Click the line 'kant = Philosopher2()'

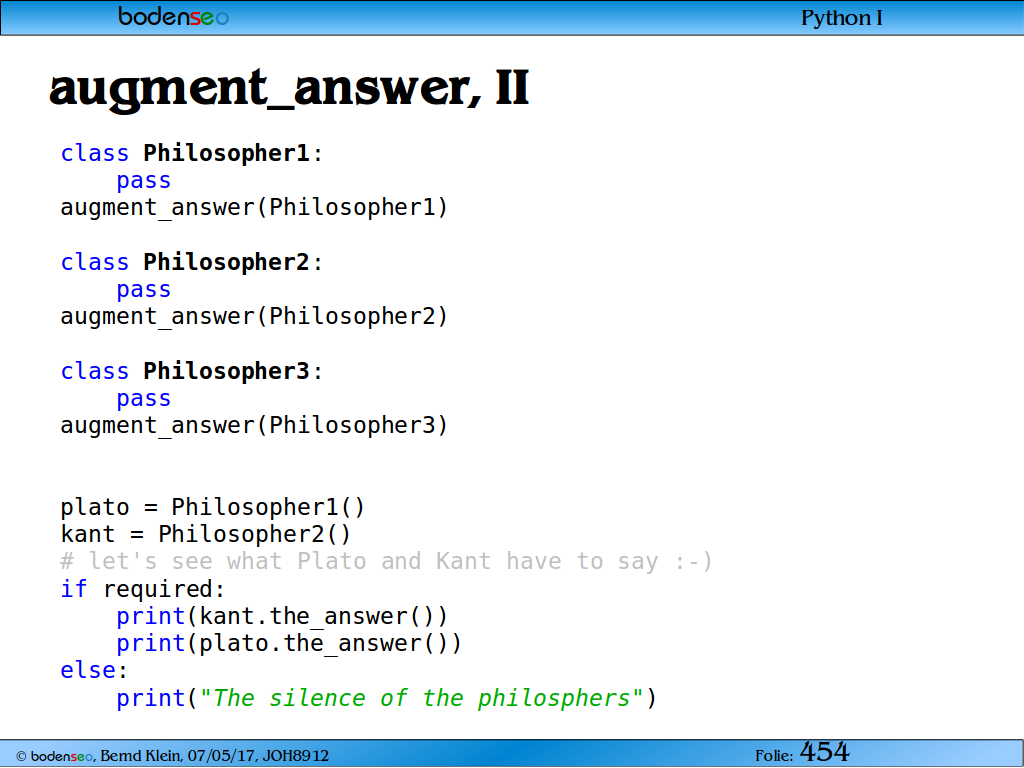[206, 535]
